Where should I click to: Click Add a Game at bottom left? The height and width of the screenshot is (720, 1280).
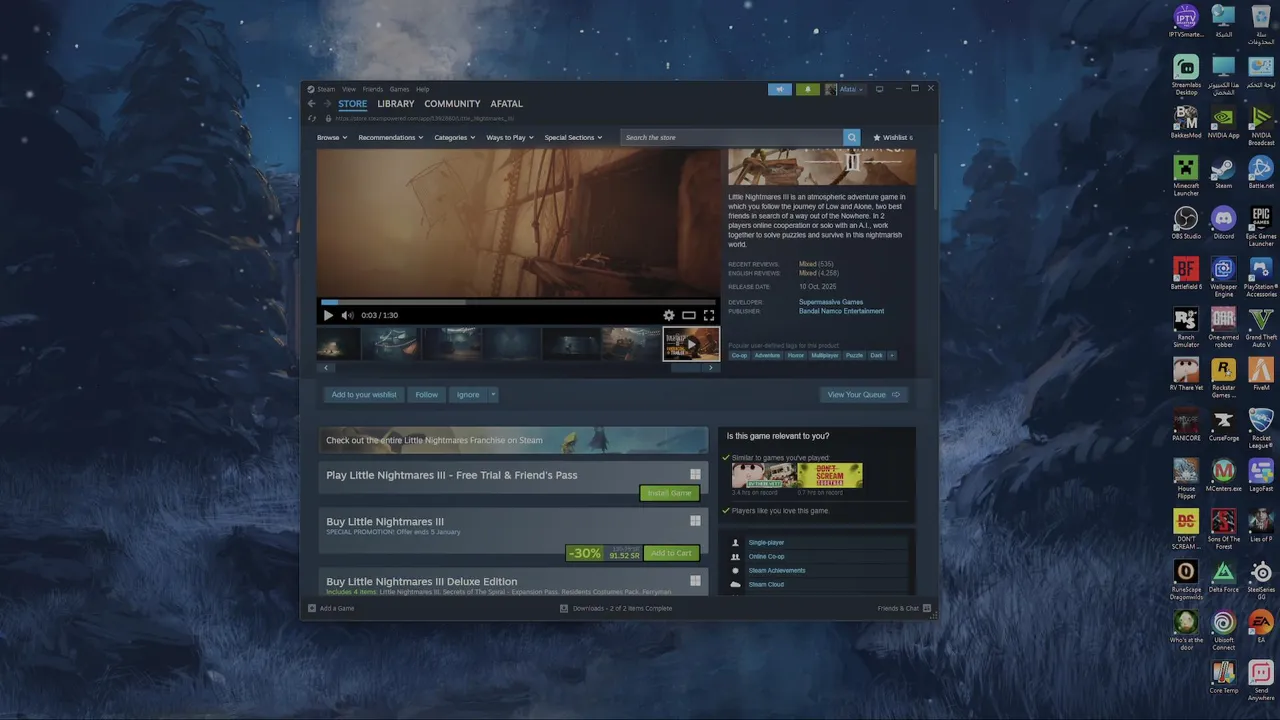coord(331,608)
